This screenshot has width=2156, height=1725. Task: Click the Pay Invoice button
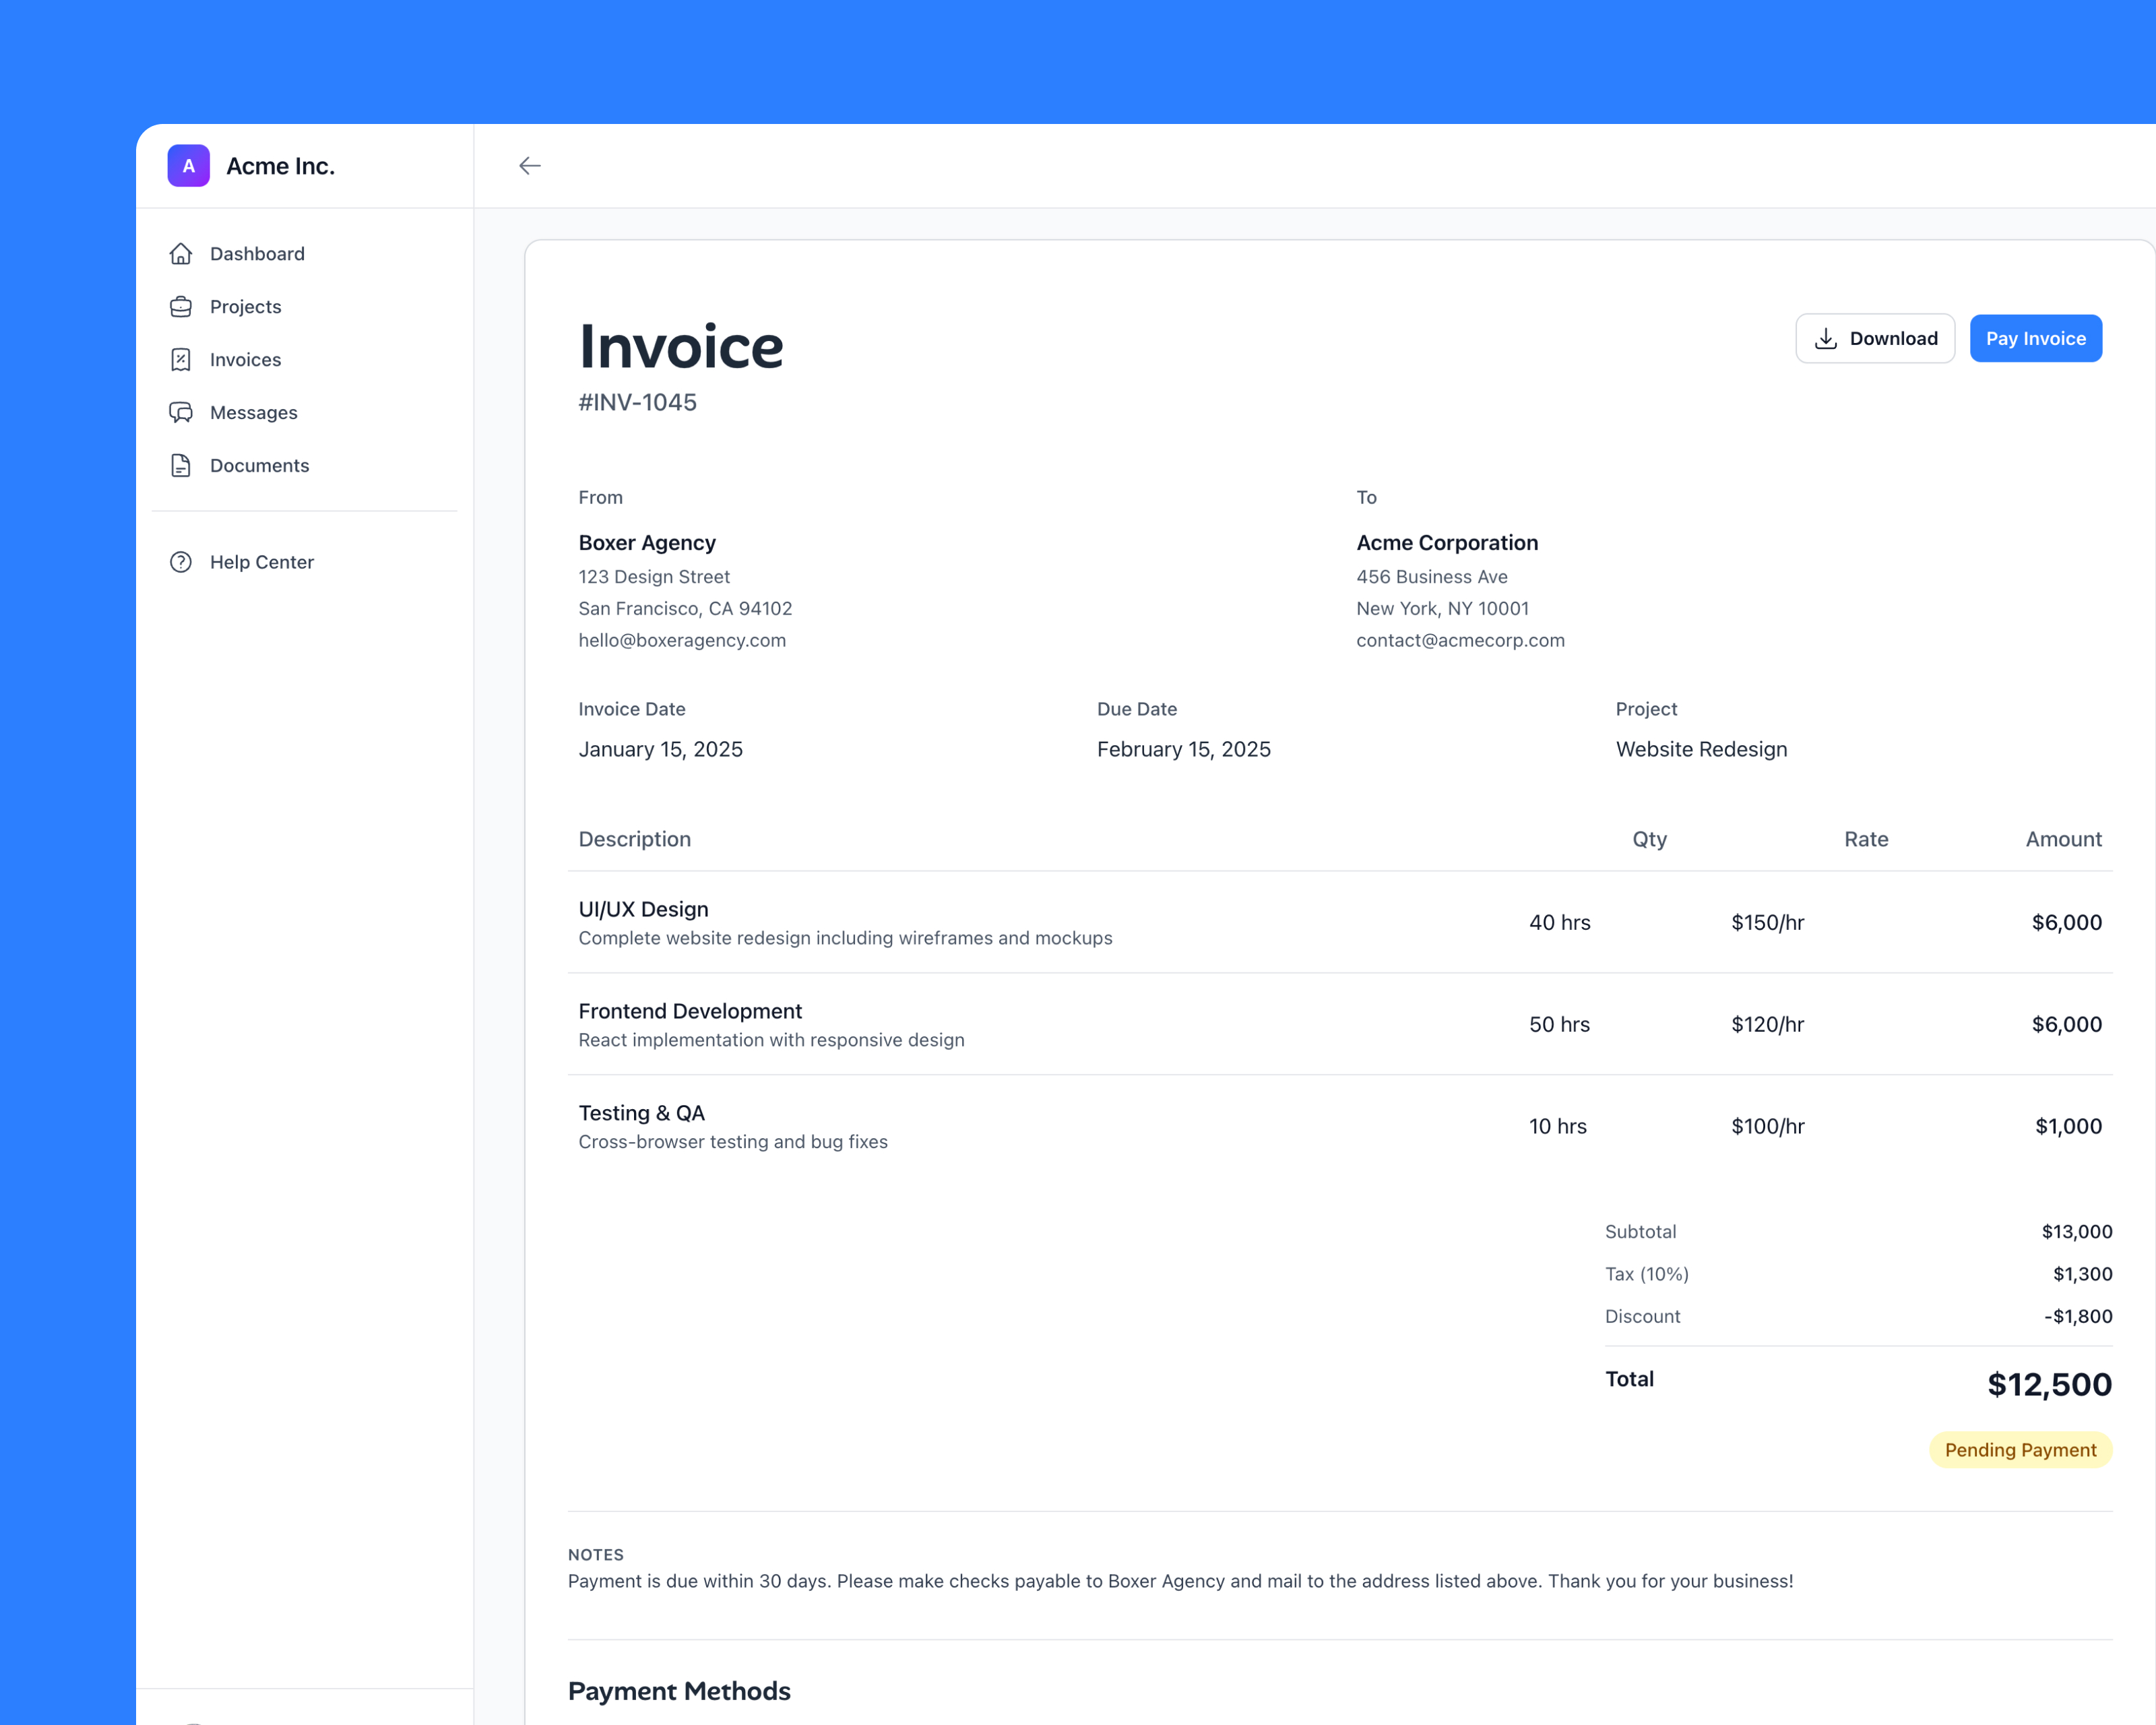2036,339
